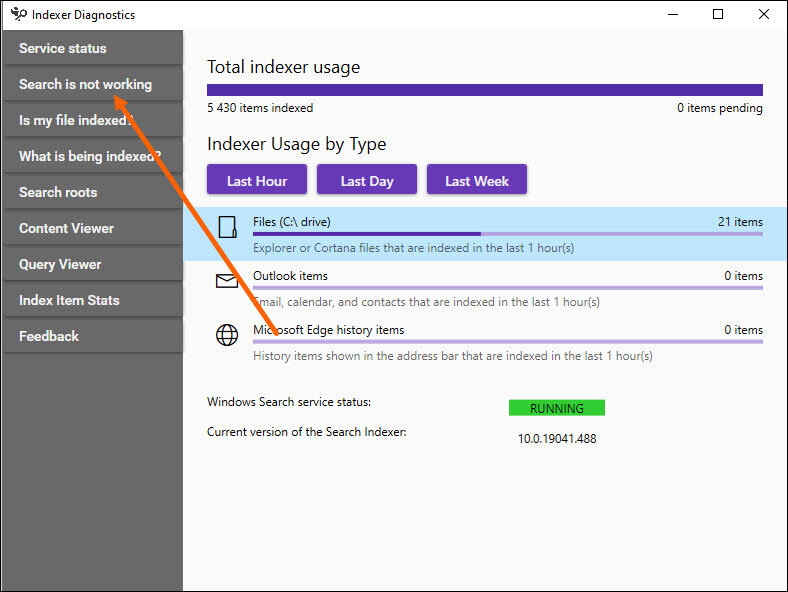The height and width of the screenshot is (592, 788).
Task: Select Microsoft Edge history items label
Action: tap(329, 330)
